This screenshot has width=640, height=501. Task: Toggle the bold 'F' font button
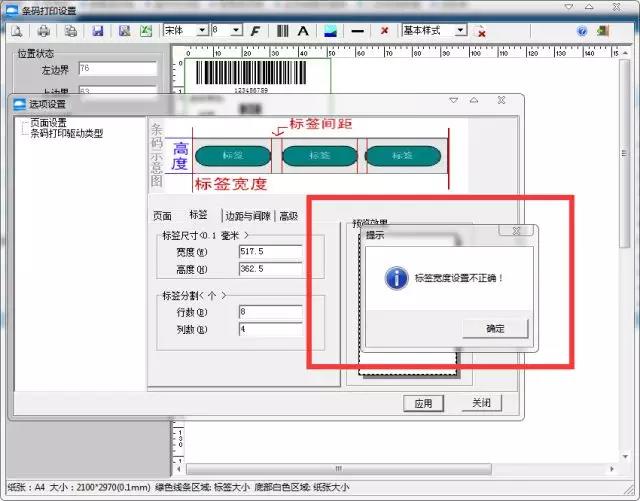tap(256, 31)
